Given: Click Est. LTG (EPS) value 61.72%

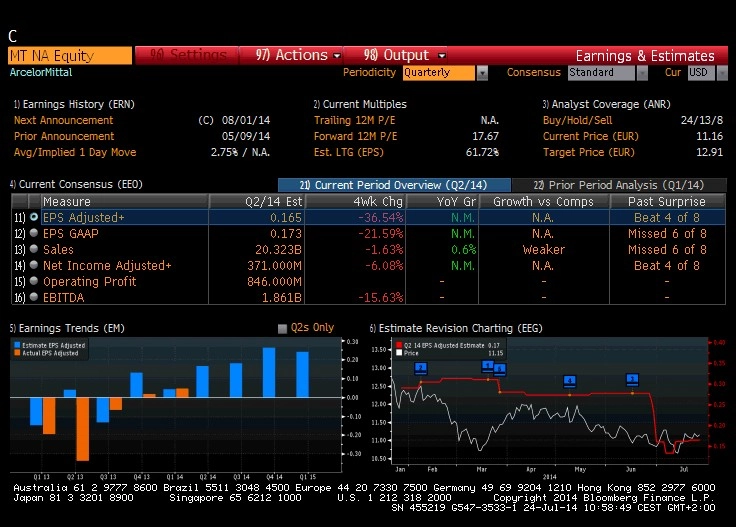Looking at the screenshot, I should click(x=482, y=152).
